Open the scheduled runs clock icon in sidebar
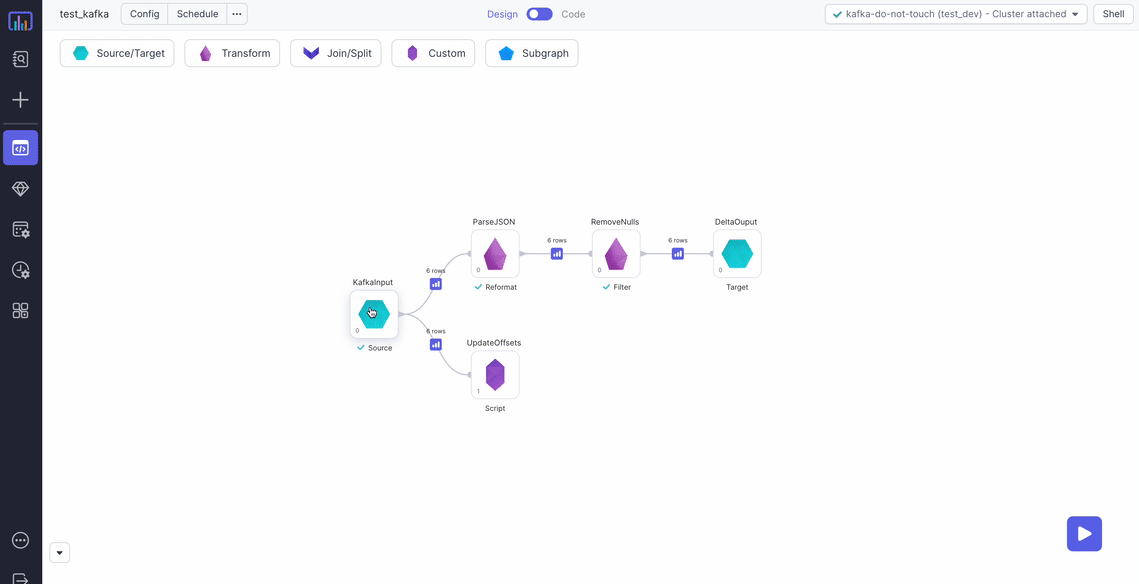 [x=20, y=270]
